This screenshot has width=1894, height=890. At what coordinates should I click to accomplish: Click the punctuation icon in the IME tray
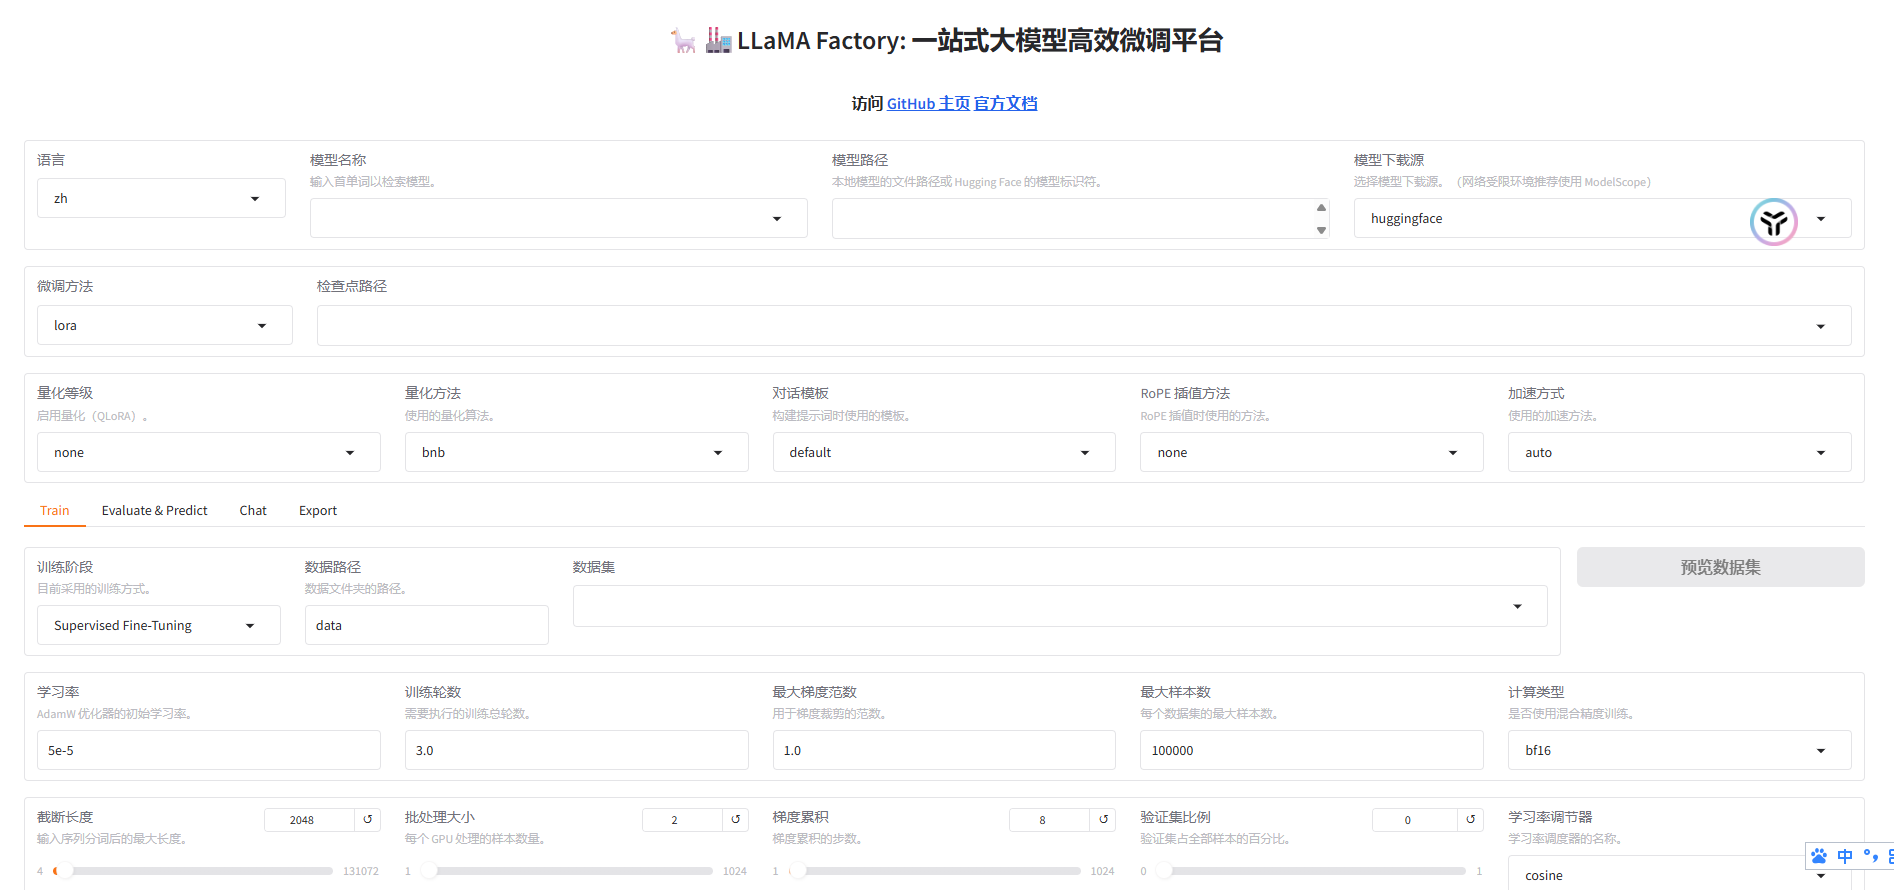pyautogui.click(x=1870, y=856)
